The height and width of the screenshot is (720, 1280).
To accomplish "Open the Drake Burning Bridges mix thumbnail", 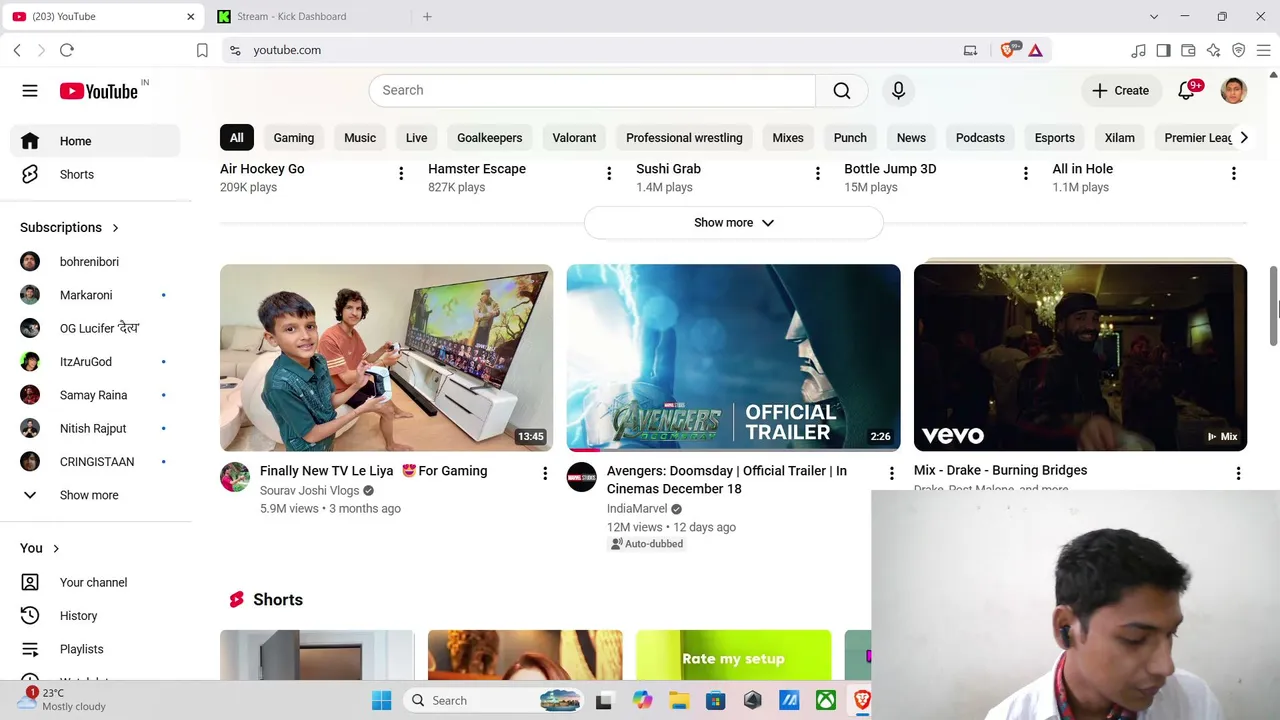I will coord(1080,358).
